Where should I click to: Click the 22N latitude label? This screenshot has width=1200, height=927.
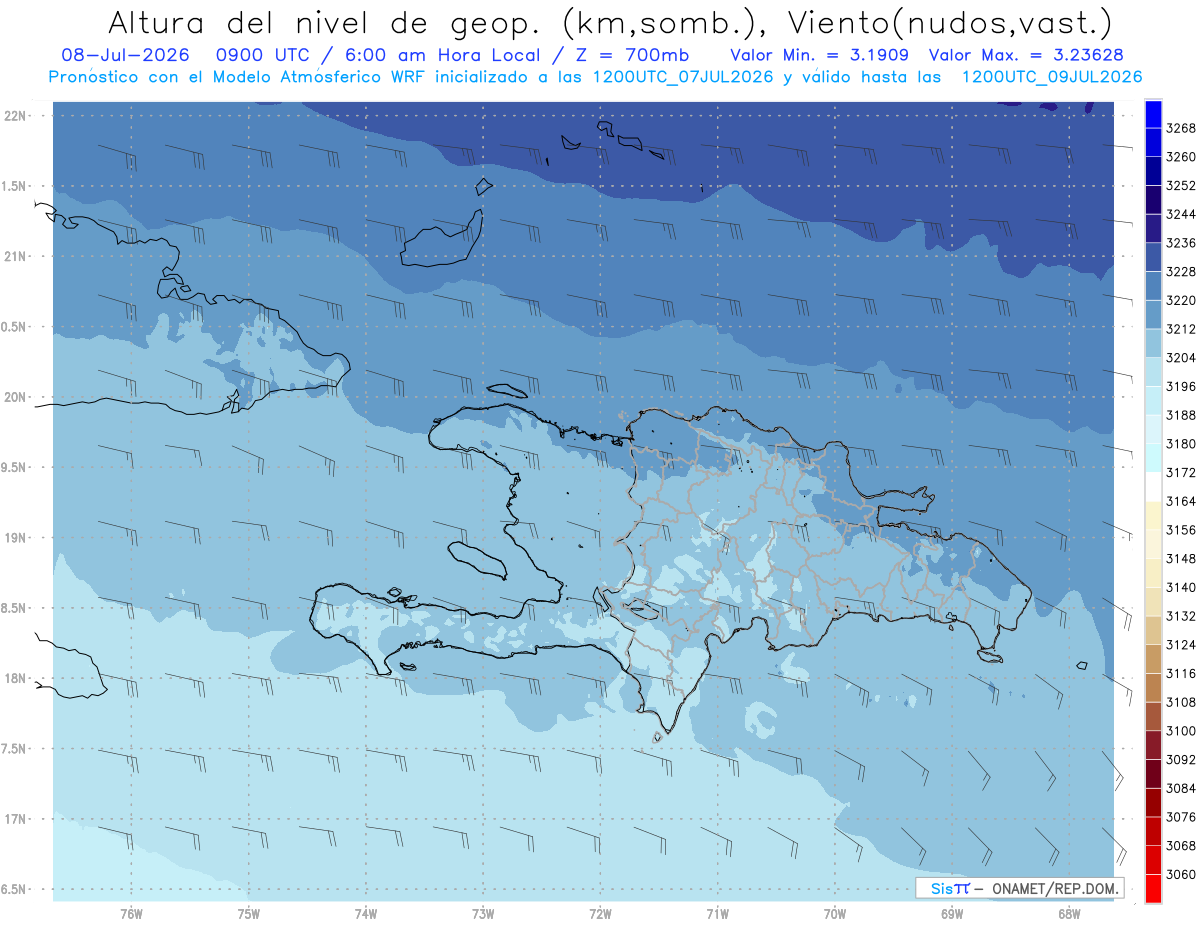(x=15, y=115)
